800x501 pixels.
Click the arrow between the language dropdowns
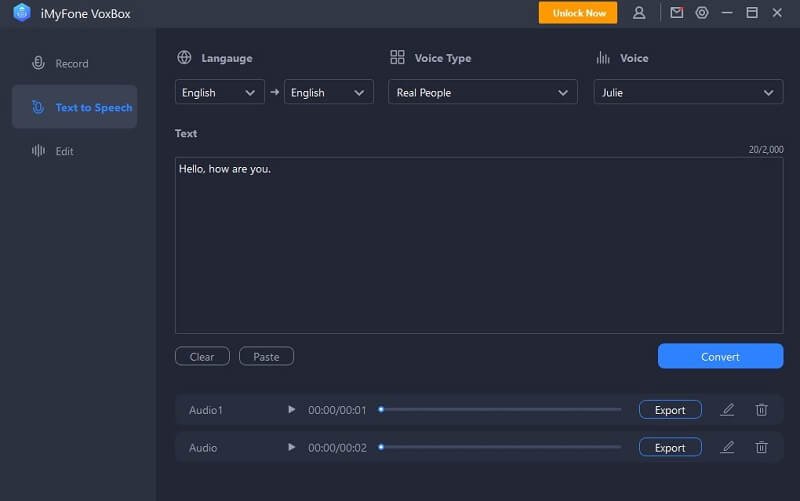[274, 92]
